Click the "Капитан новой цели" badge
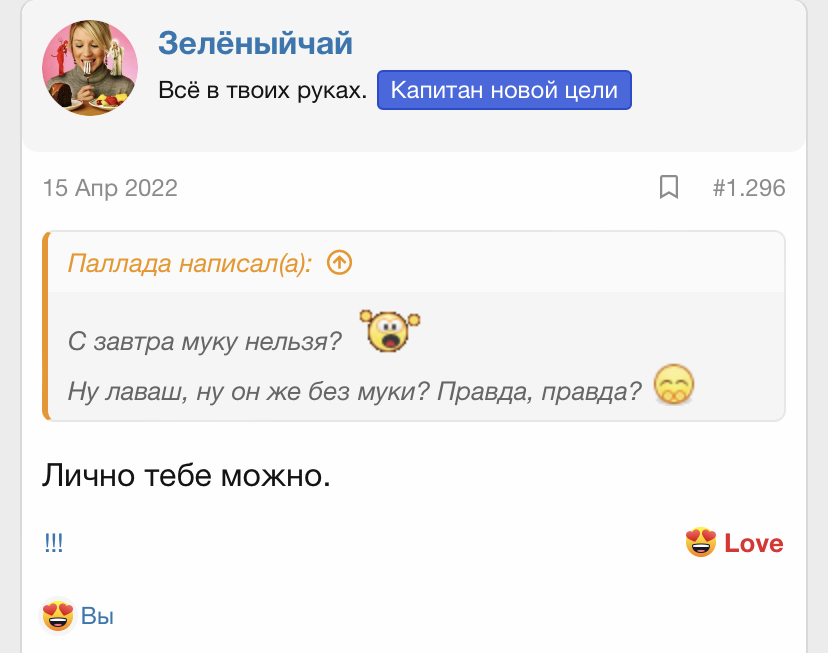The width and height of the screenshot is (828, 653). 504,90
